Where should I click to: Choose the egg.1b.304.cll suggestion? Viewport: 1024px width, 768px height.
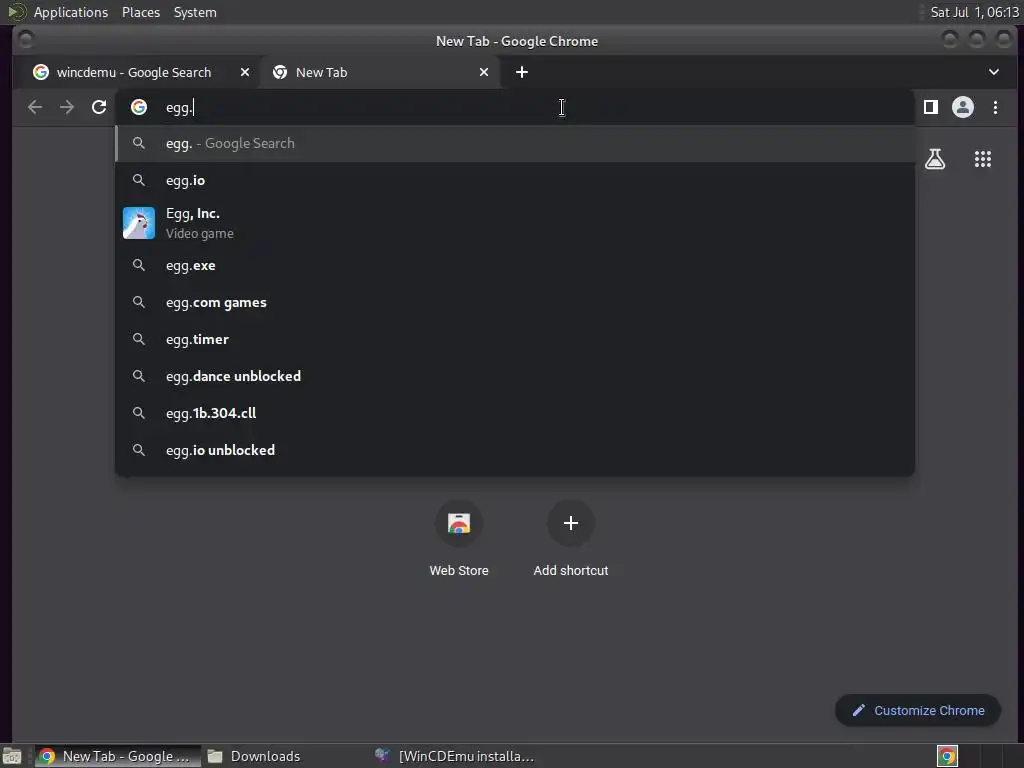coord(515,413)
